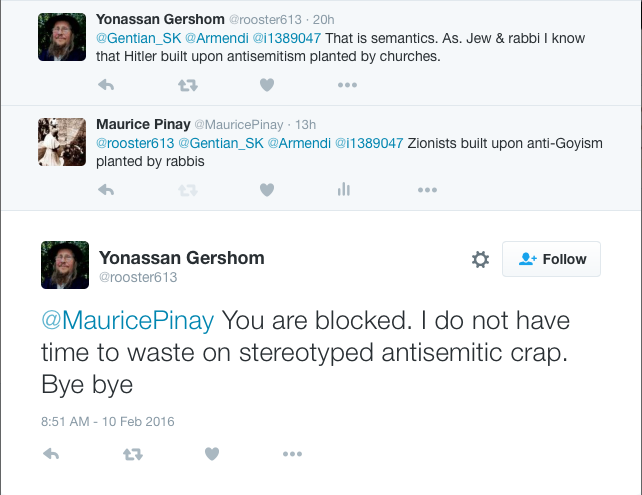Image resolution: width=642 pixels, height=495 pixels.
Task: Follow Yonassan Gershom
Action: click(552, 259)
